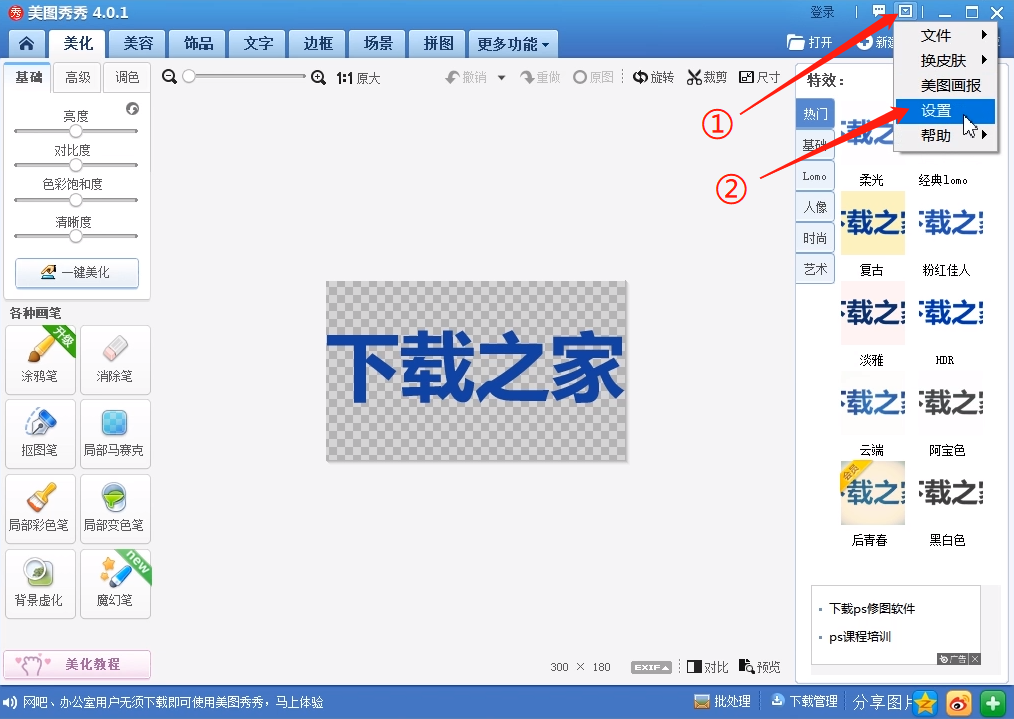Switch to the 文字 tab
1014x719 pixels.
(257, 43)
